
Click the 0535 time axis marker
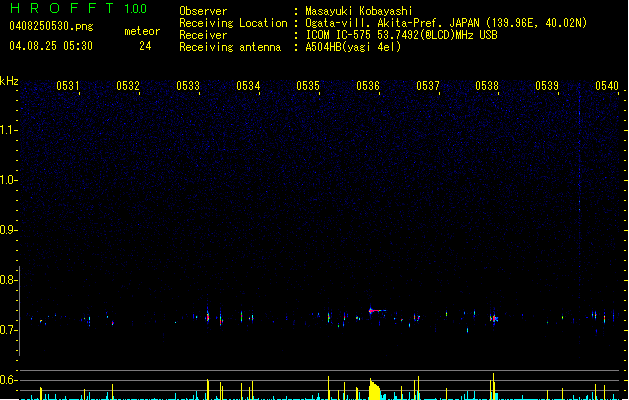click(308, 86)
